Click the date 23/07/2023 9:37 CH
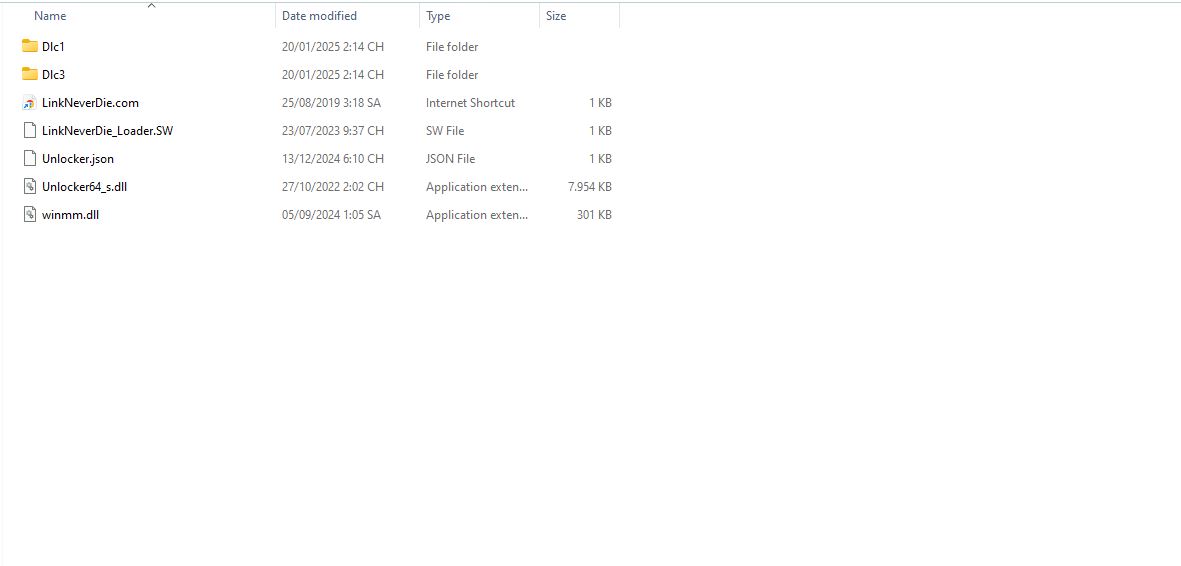1181x566 pixels. [333, 130]
